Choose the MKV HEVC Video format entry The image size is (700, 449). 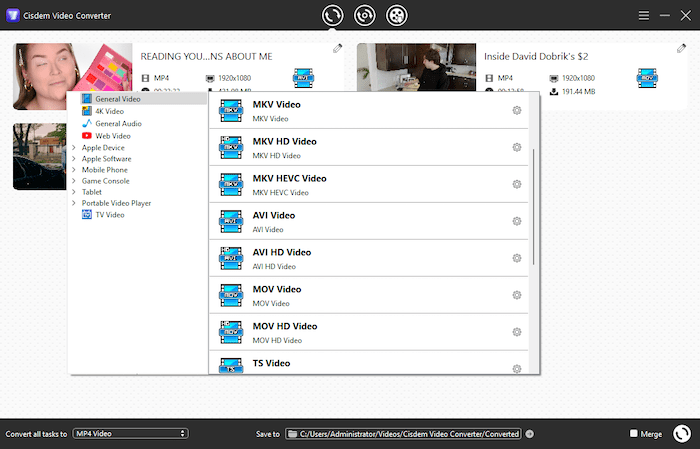pos(369,185)
